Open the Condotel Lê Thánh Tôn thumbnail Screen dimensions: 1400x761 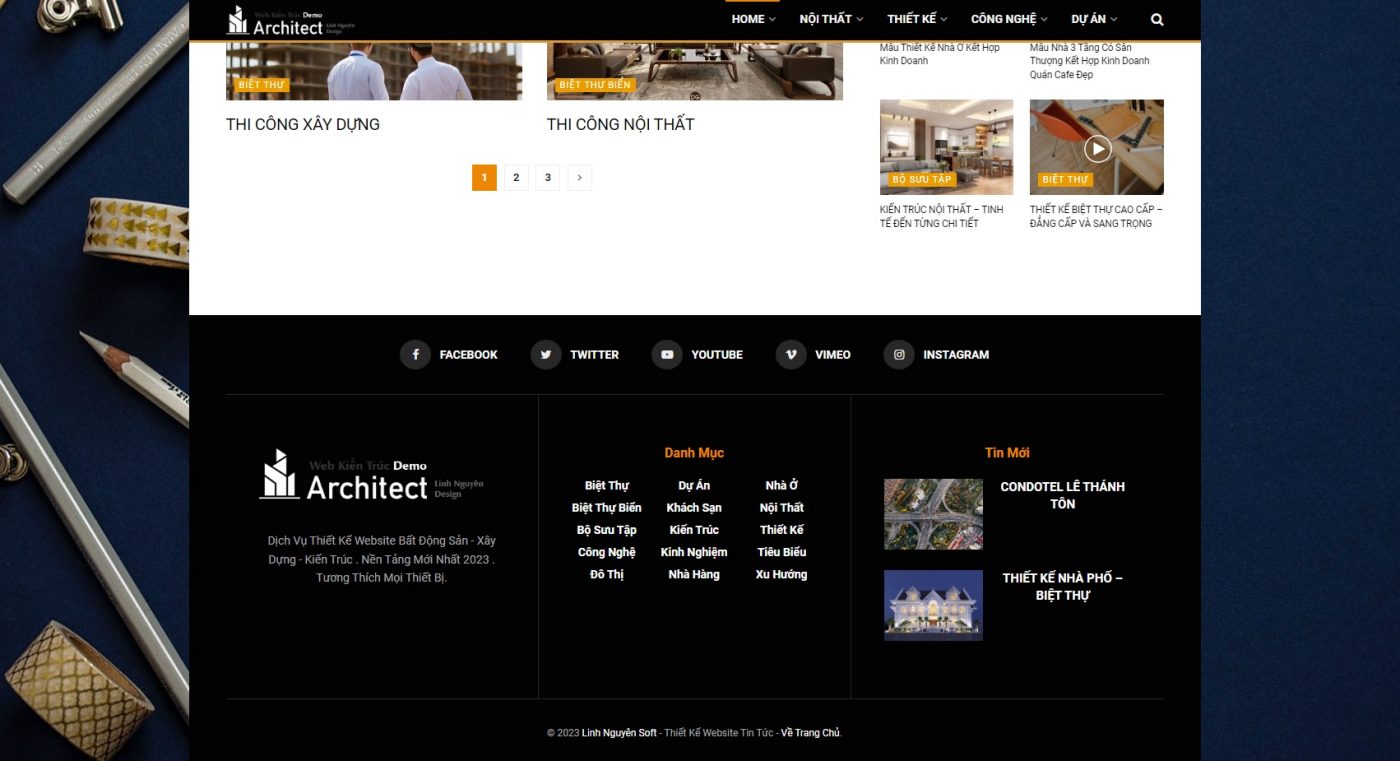[933, 514]
